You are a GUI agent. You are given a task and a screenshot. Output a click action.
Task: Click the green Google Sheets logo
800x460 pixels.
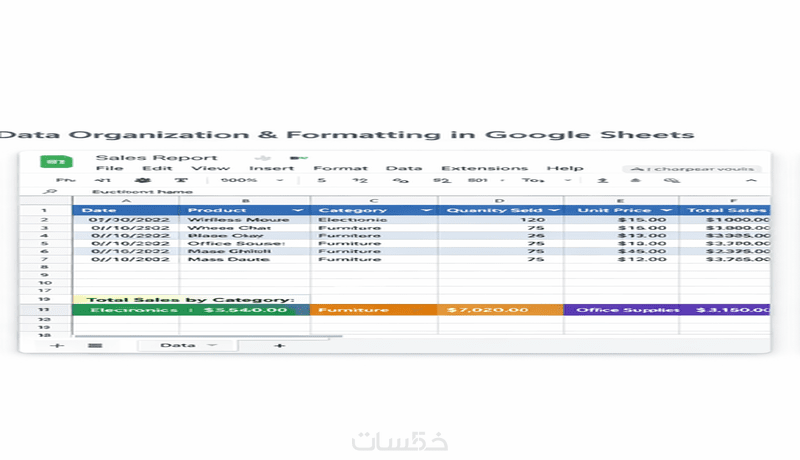[56, 162]
